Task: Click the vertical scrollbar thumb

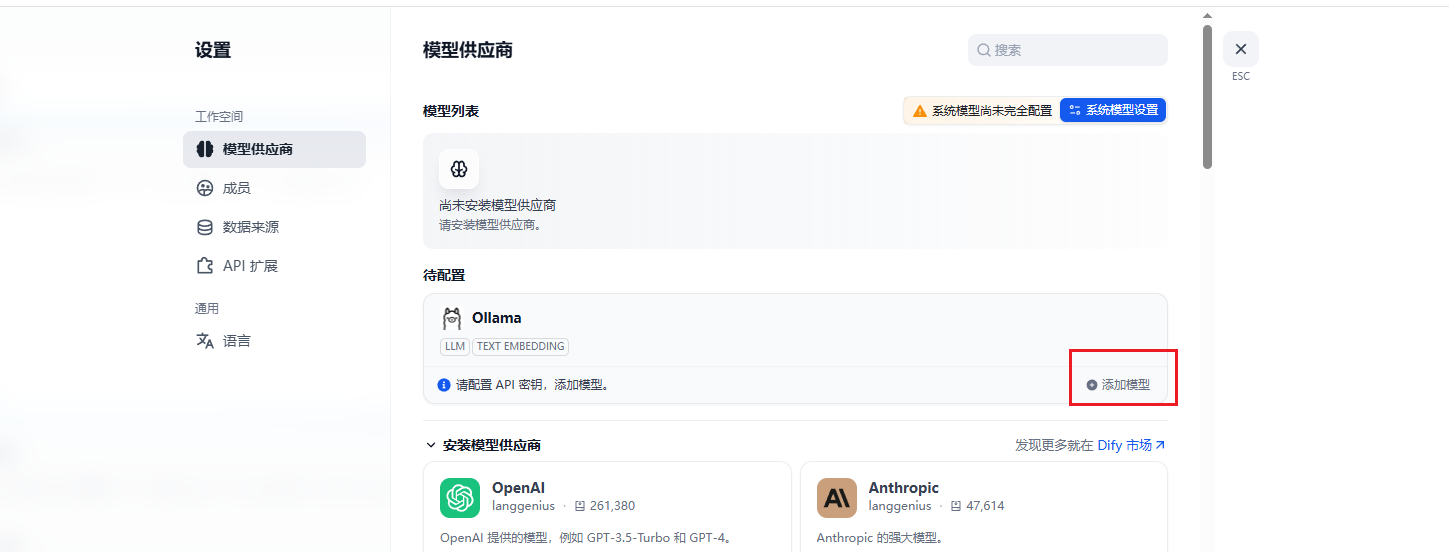Action: (1207, 97)
